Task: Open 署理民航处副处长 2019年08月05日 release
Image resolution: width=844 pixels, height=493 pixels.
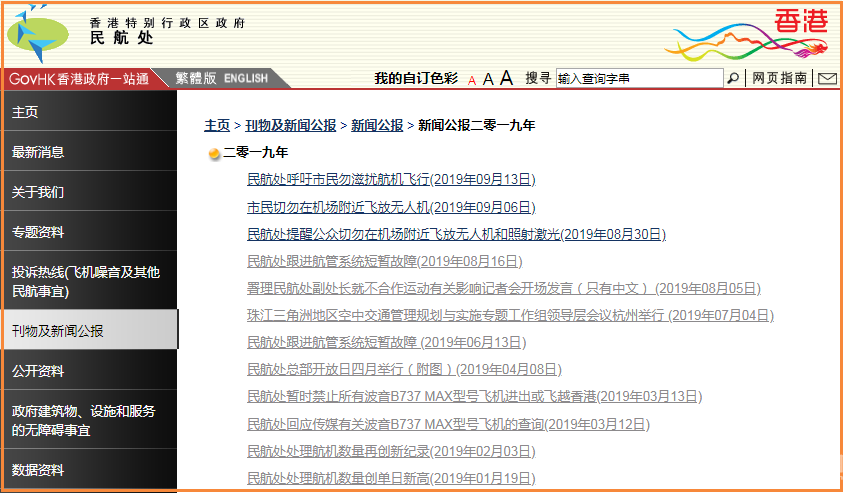Action: 504,288
